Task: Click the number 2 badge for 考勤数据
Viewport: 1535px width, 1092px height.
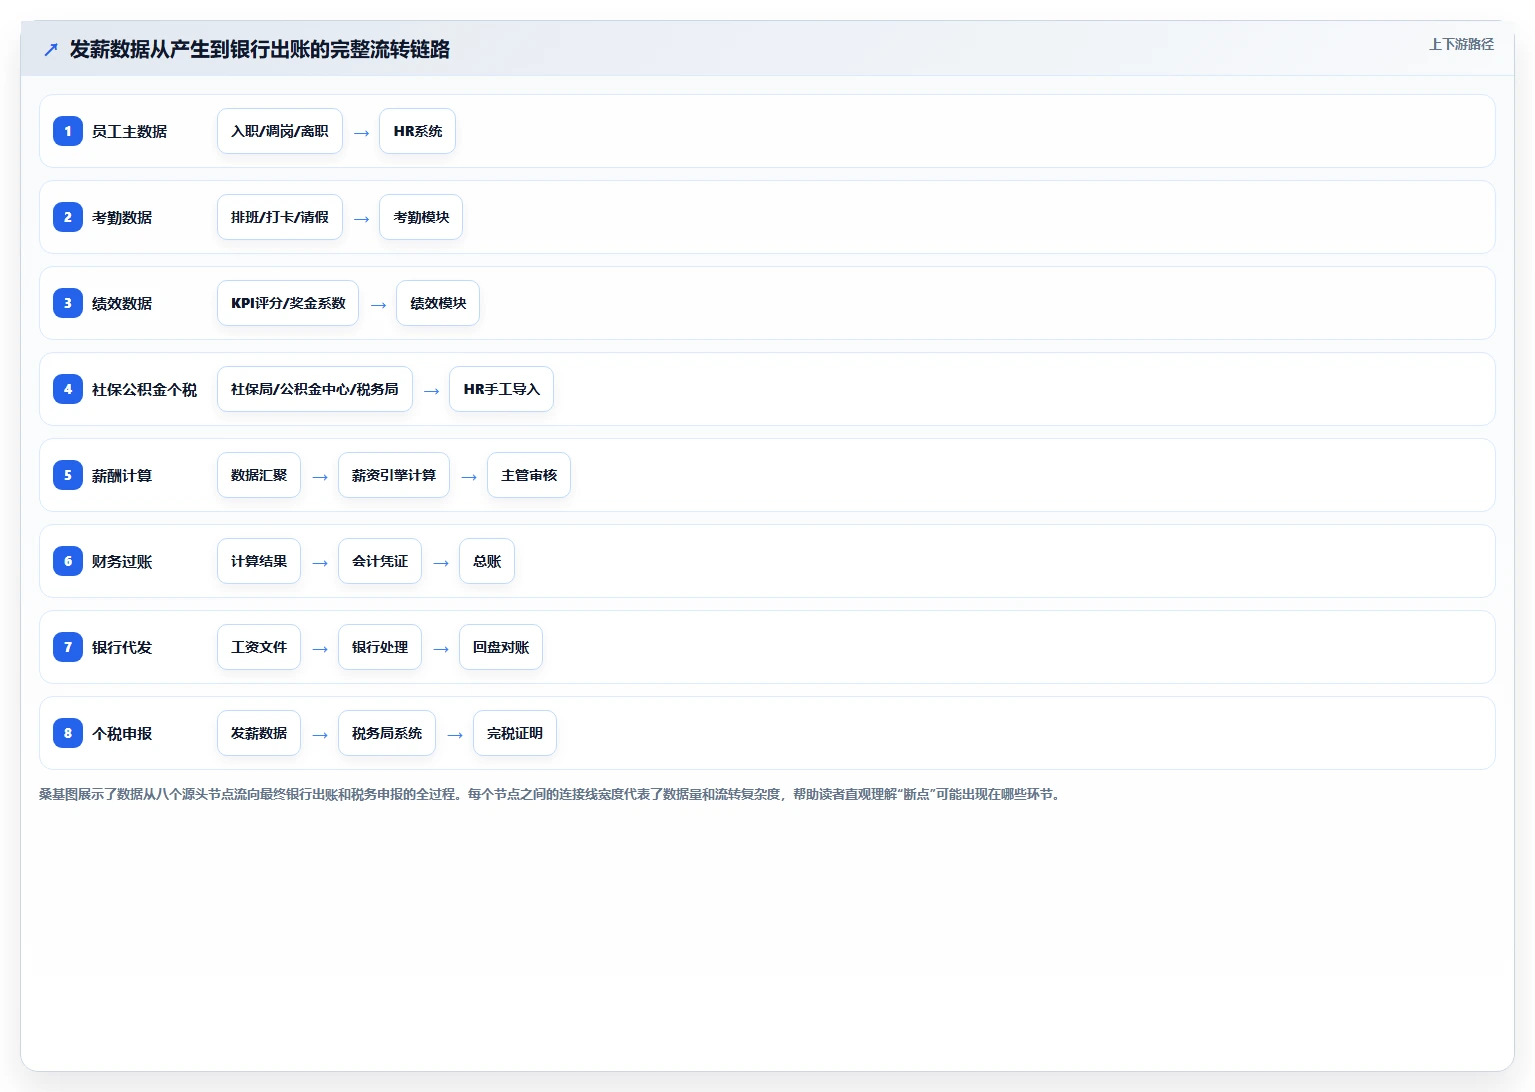Action: point(68,217)
